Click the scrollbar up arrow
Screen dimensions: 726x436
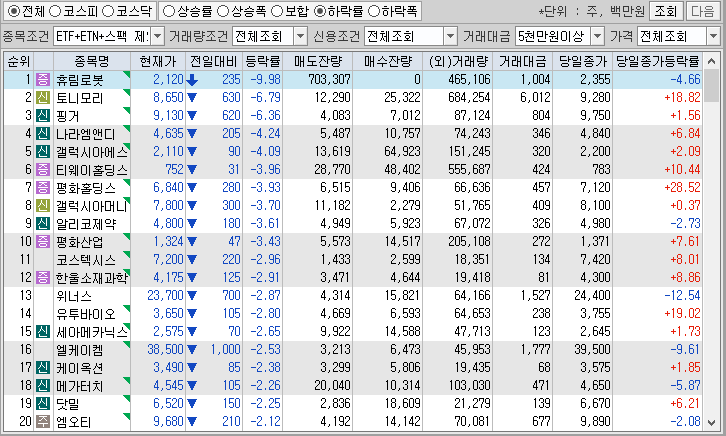point(711,61)
